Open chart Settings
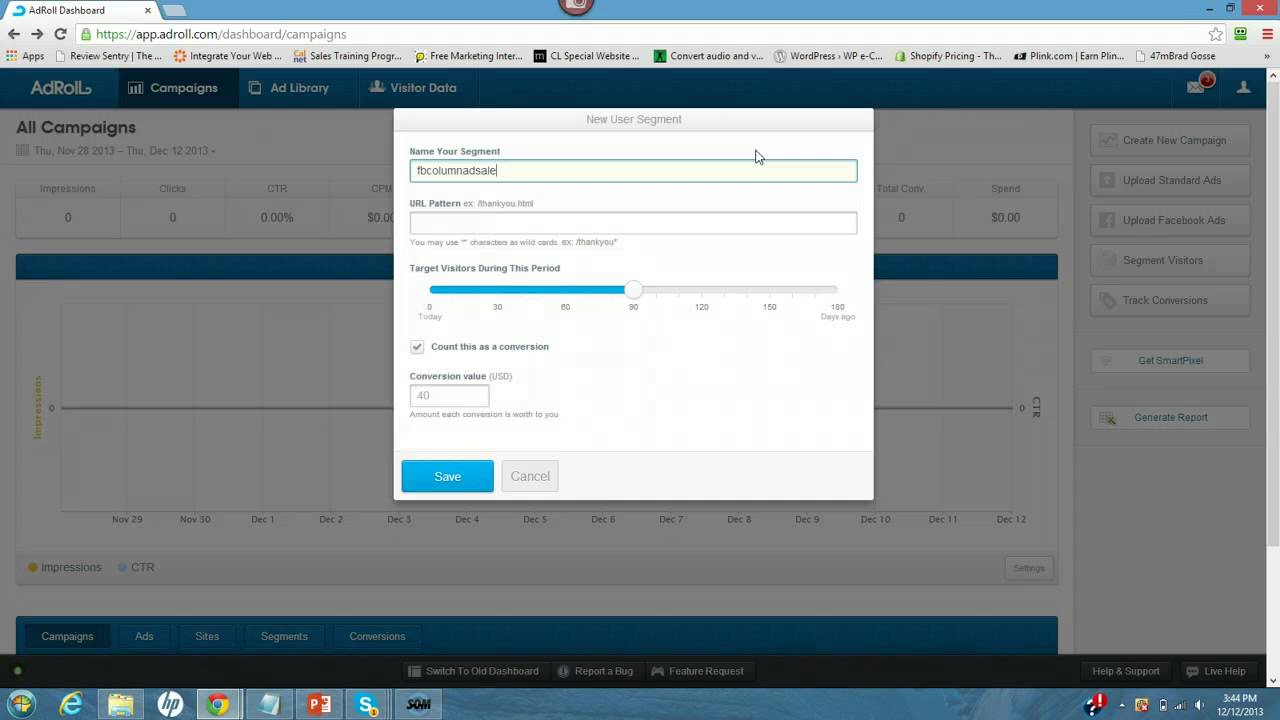1280x720 pixels. click(1028, 568)
